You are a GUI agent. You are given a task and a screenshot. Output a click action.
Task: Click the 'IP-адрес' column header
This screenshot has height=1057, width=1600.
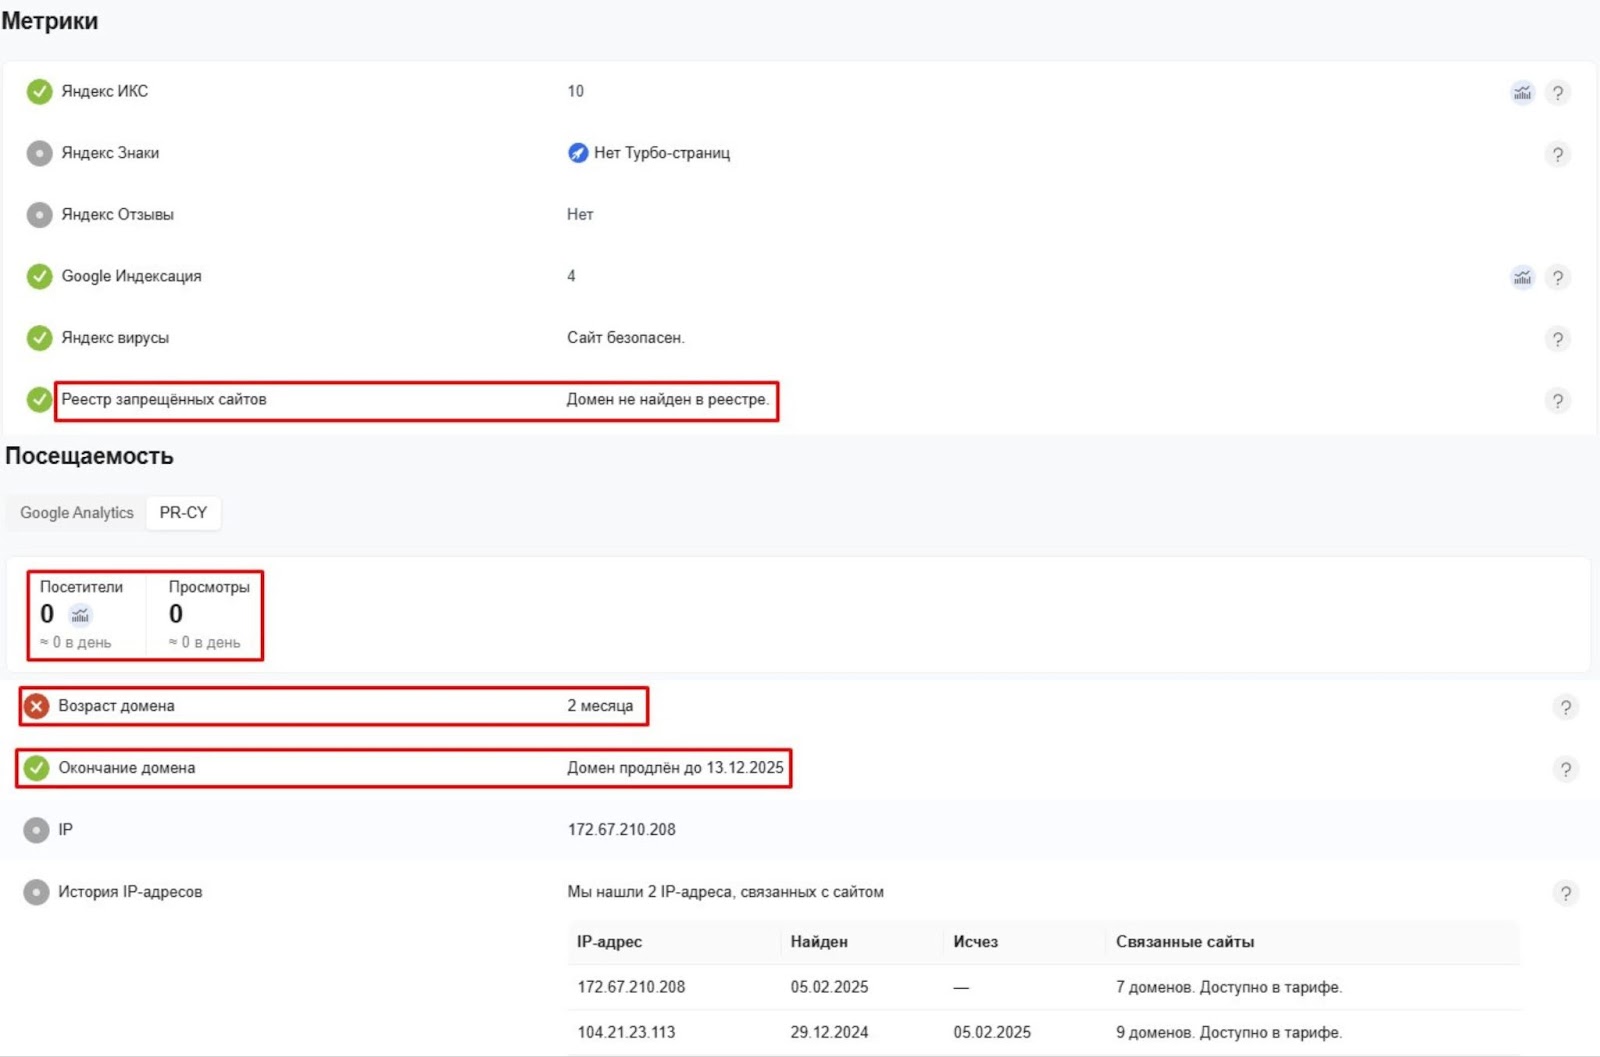(x=609, y=942)
